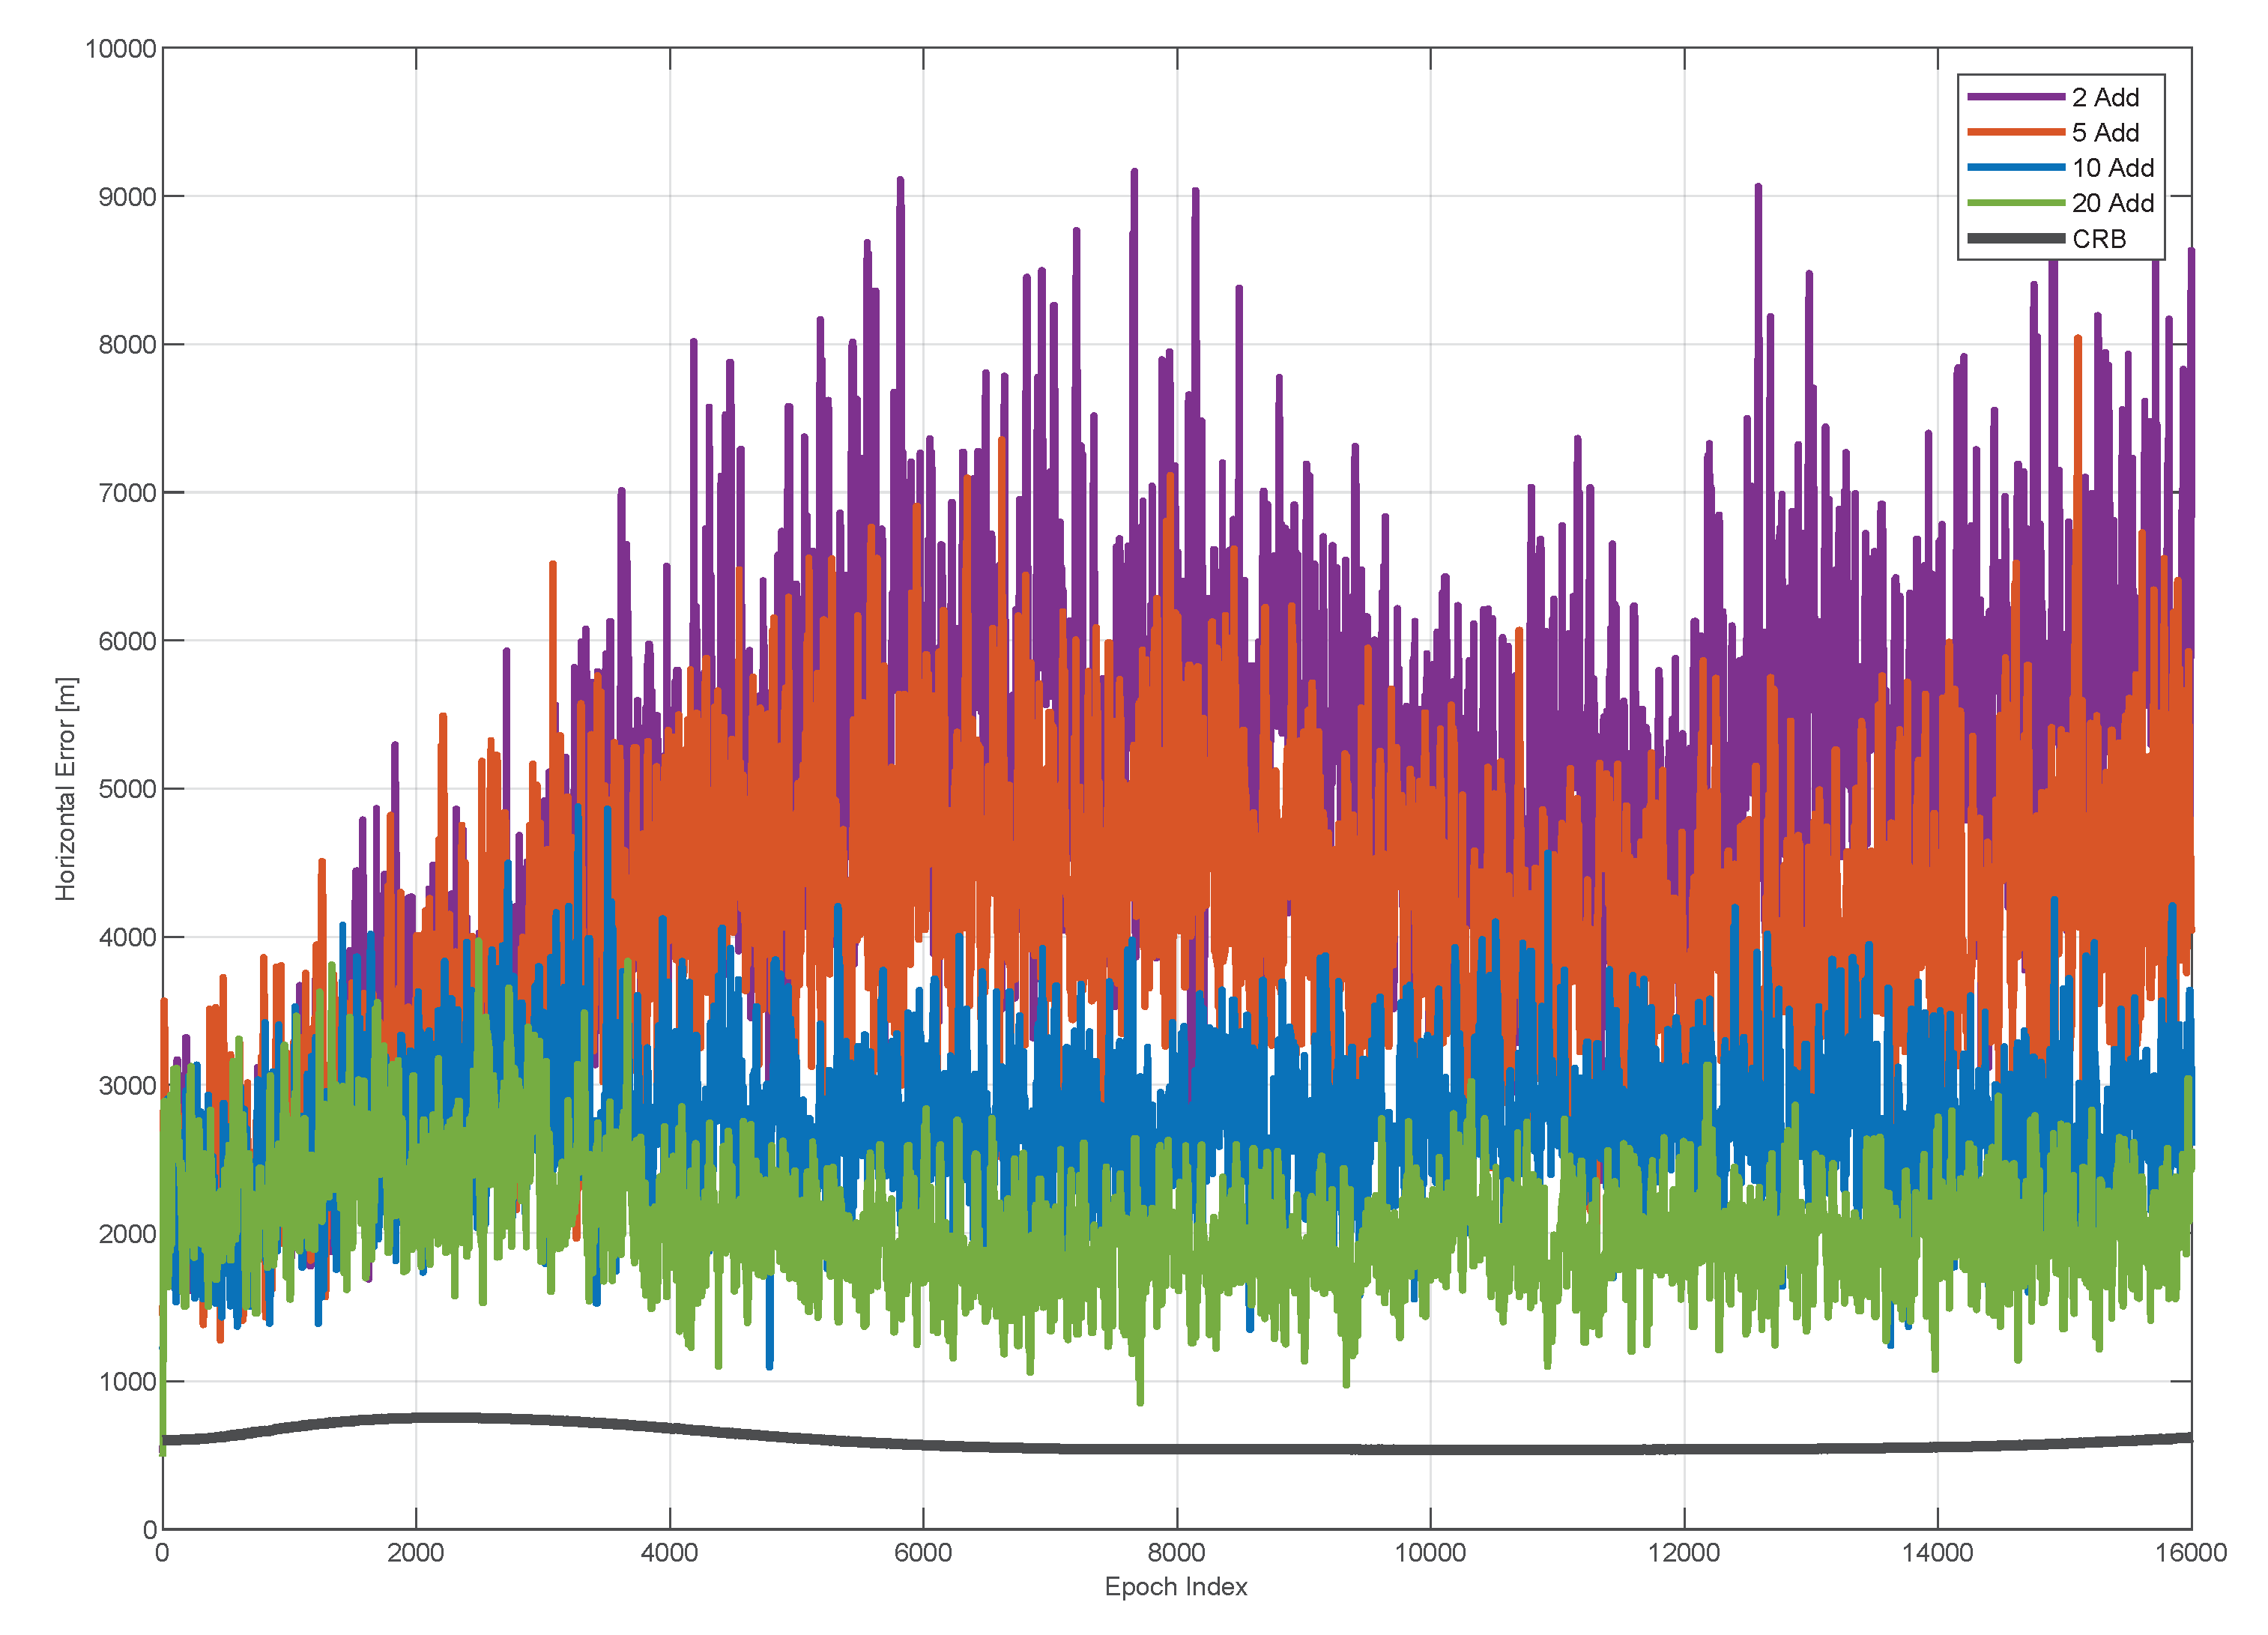Click the 8000 x-axis tick label
This screenshot has height=1635, width=2268.
1176,1553
